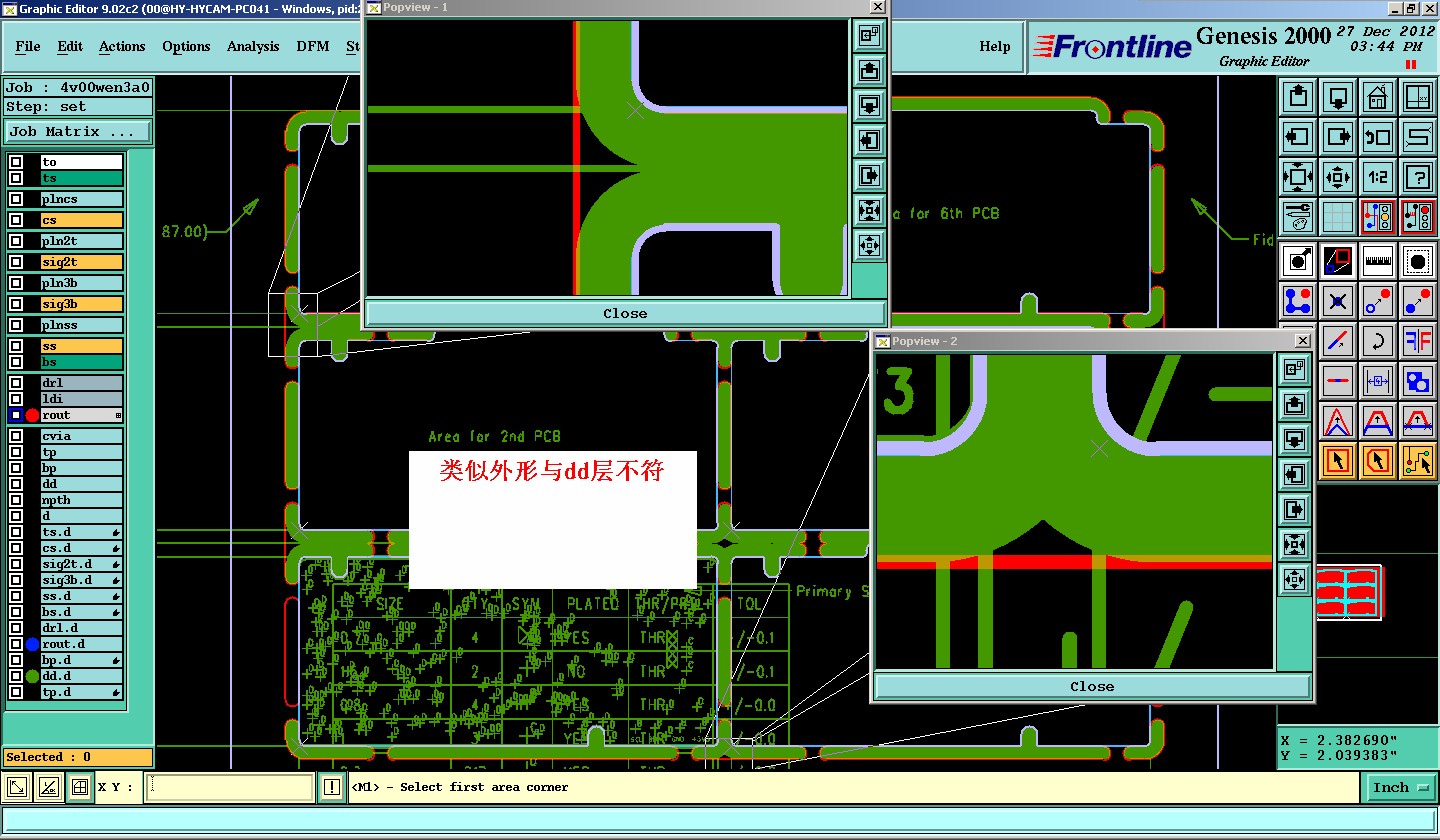The height and width of the screenshot is (840, 1440).
Task: Click the exclamation mark button
Action: click(331, 788)
